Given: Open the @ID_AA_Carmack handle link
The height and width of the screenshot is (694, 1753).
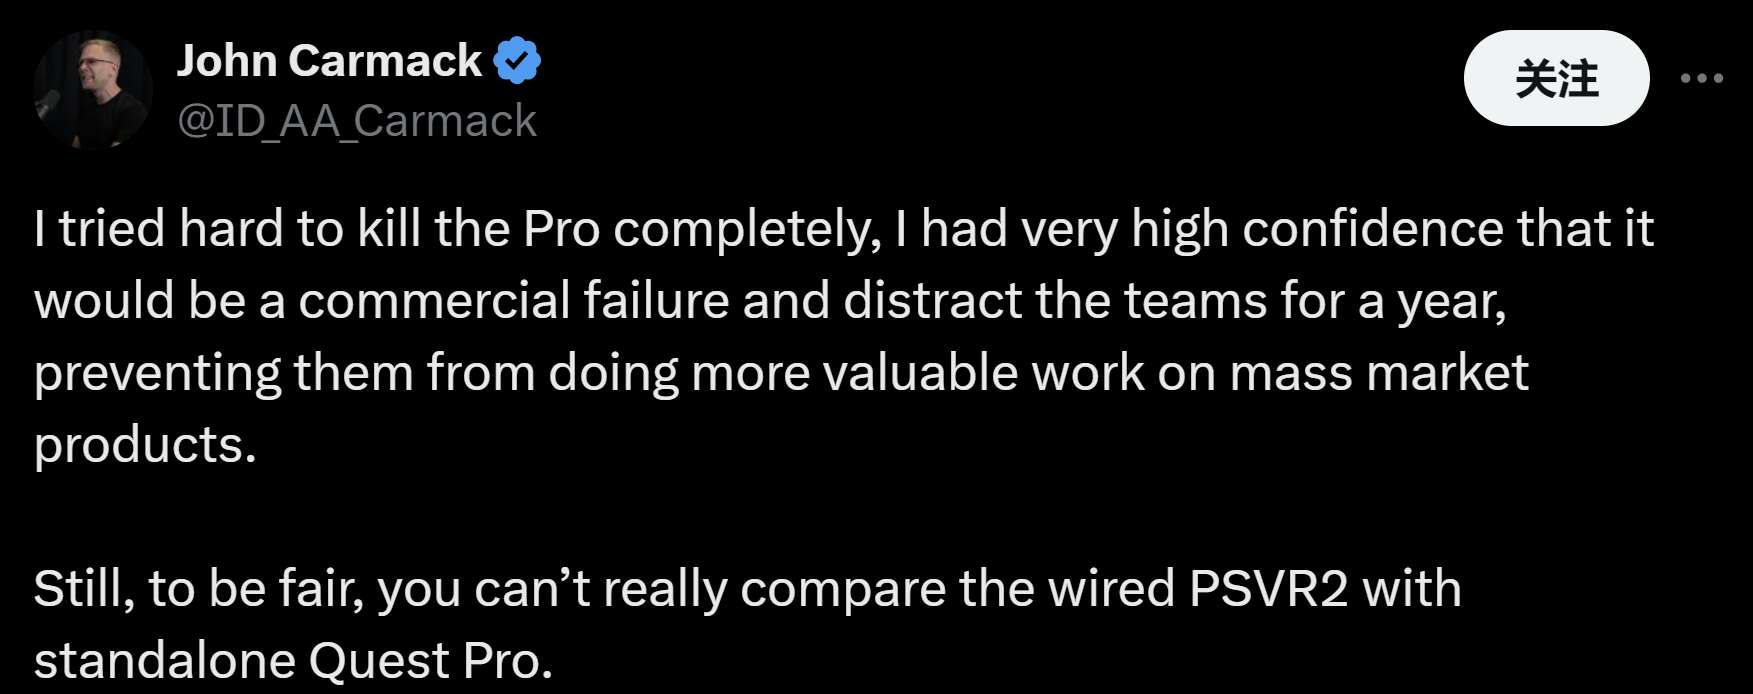Looking at the screenshot, I should [357, 121].
